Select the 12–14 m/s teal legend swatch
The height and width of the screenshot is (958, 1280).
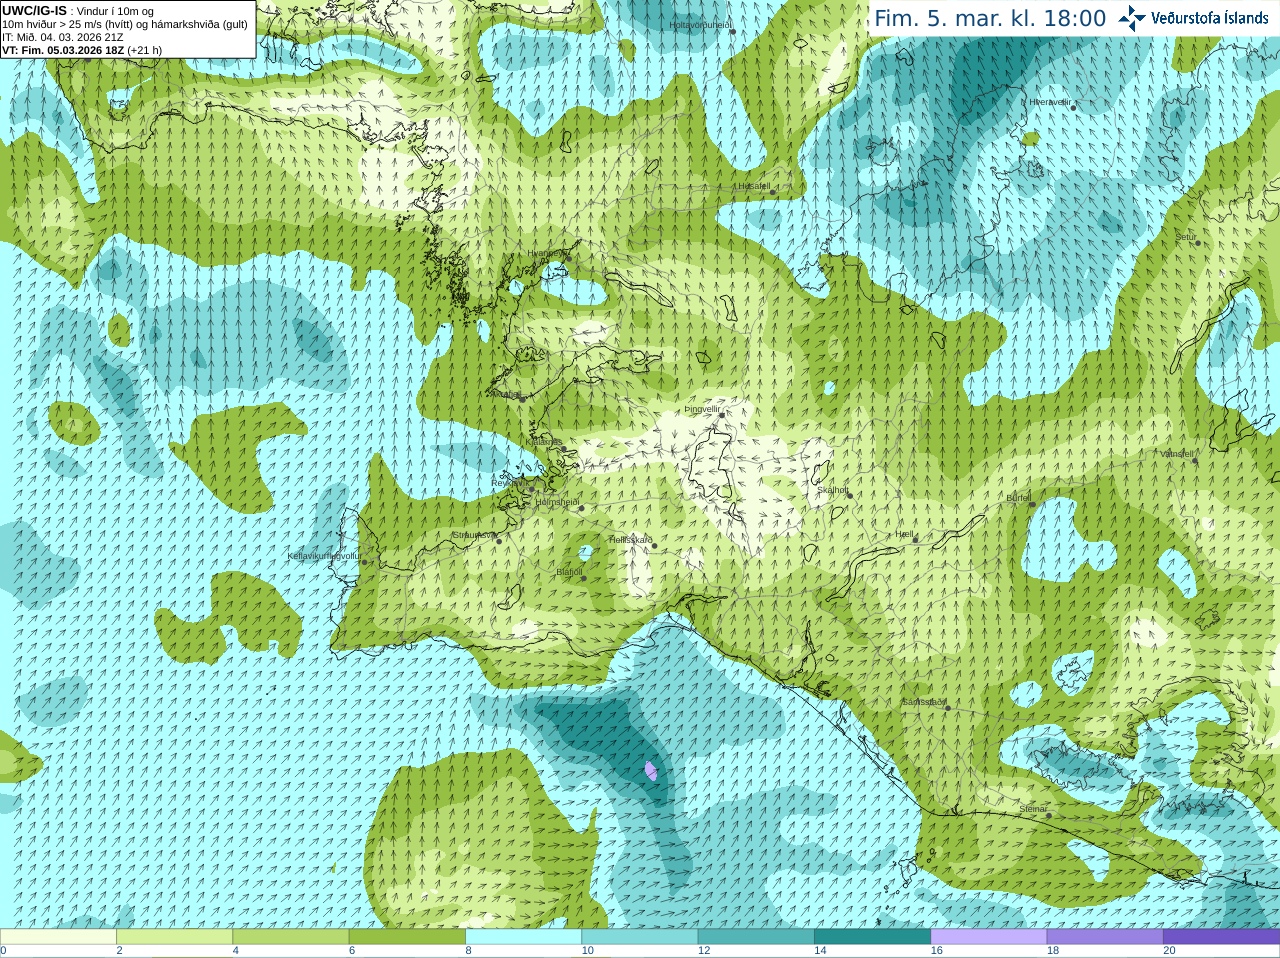pyautogui.click(x=756, y=937)
